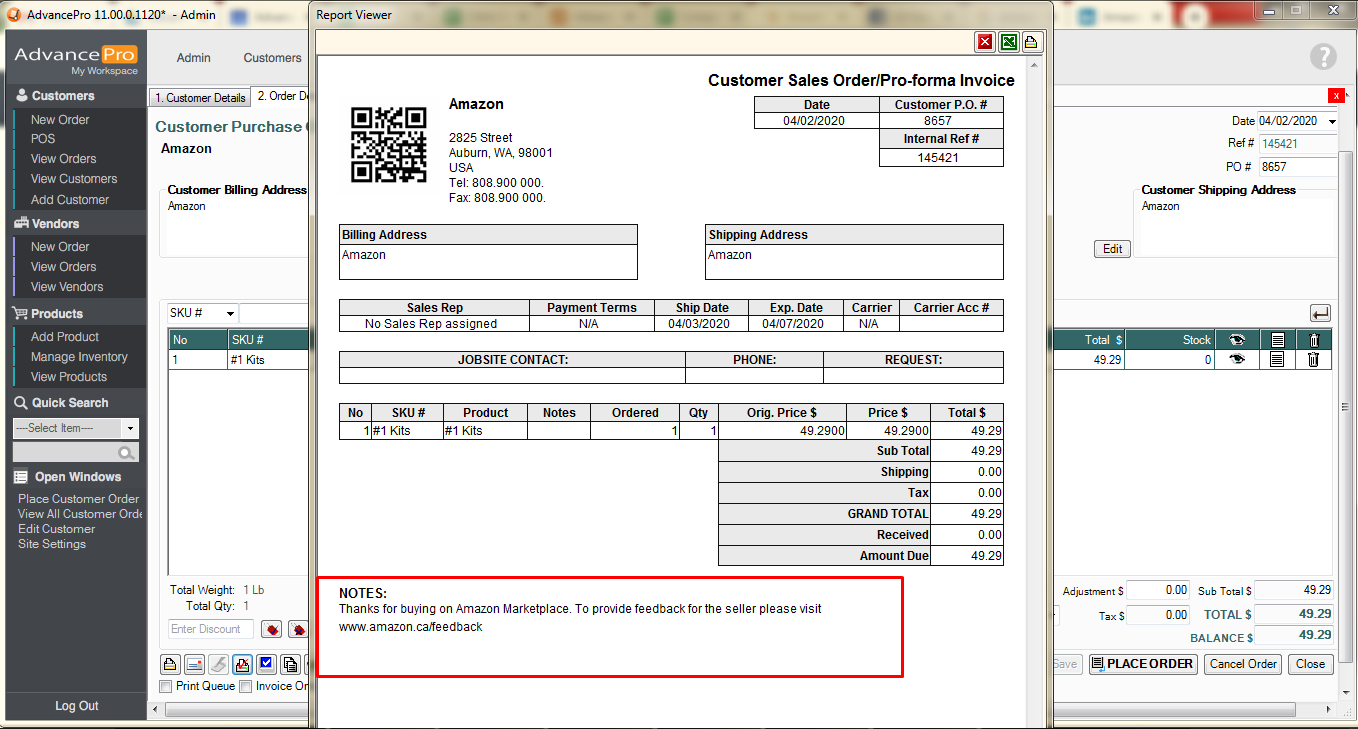Switch to the Customer Details tab

[x=199, y=98]
